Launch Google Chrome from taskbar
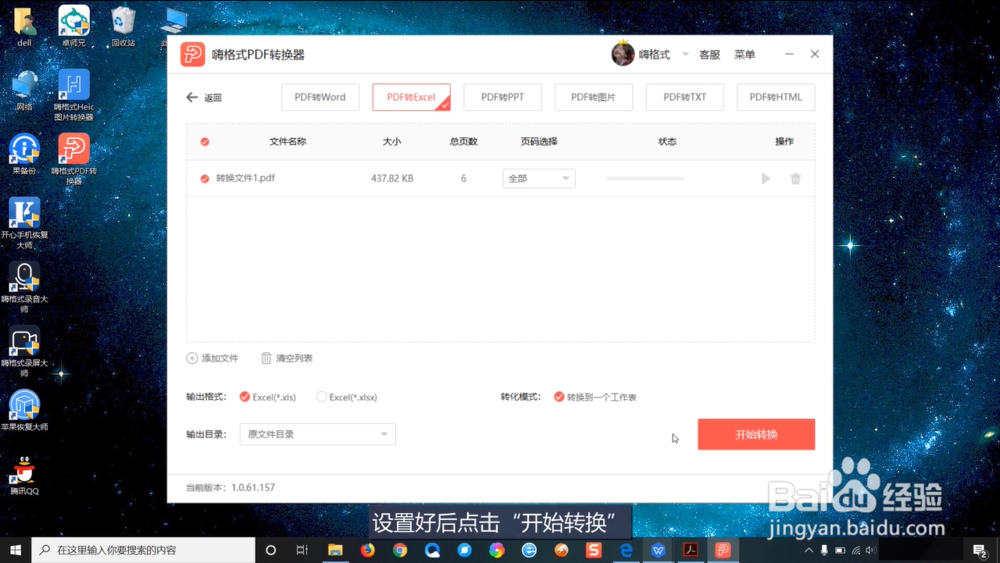Viewport: 1000px width, 563px height. click(400, 550)
